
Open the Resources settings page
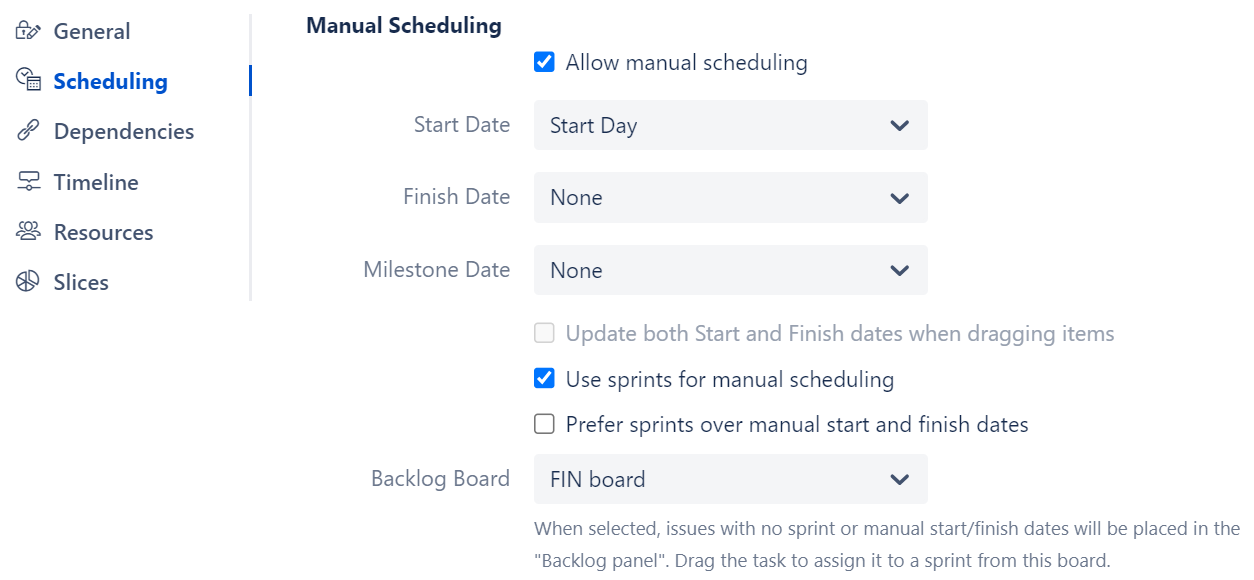(x=106, y=231)
